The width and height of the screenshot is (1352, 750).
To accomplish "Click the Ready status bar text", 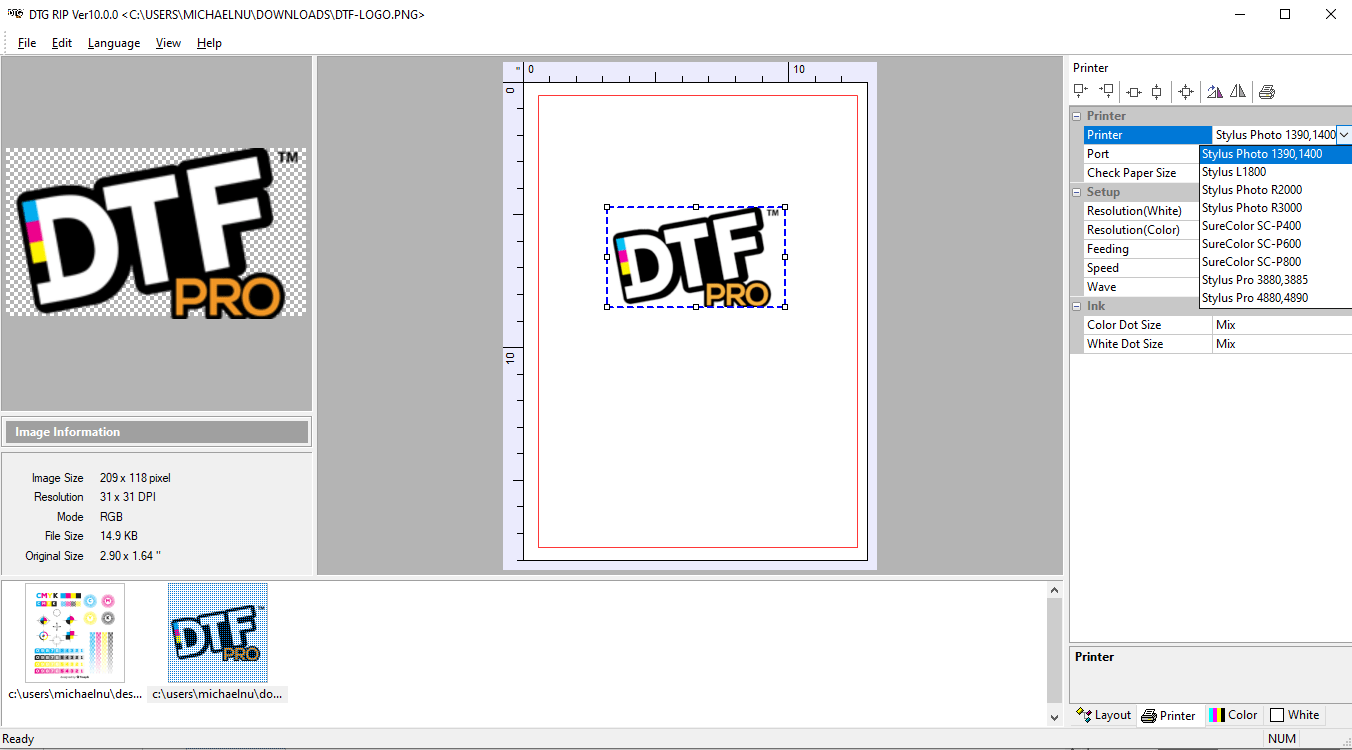I will coord(19,739).
